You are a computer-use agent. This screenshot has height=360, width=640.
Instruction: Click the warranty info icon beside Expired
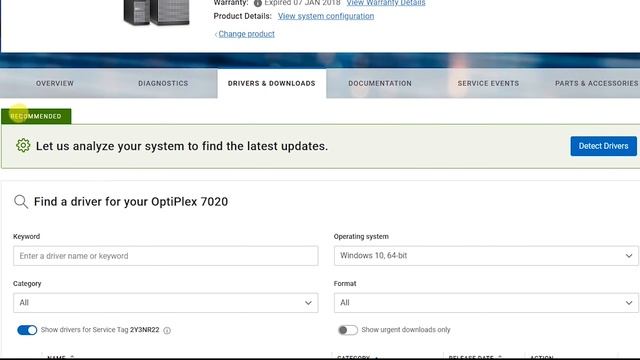click(x=258, y=3)
